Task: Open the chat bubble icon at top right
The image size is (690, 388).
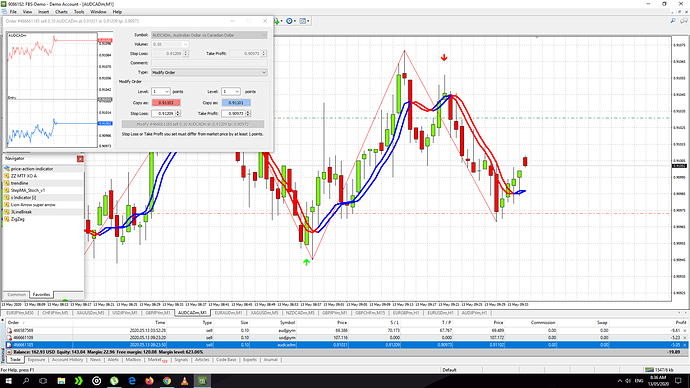Action: pos(684,21)
